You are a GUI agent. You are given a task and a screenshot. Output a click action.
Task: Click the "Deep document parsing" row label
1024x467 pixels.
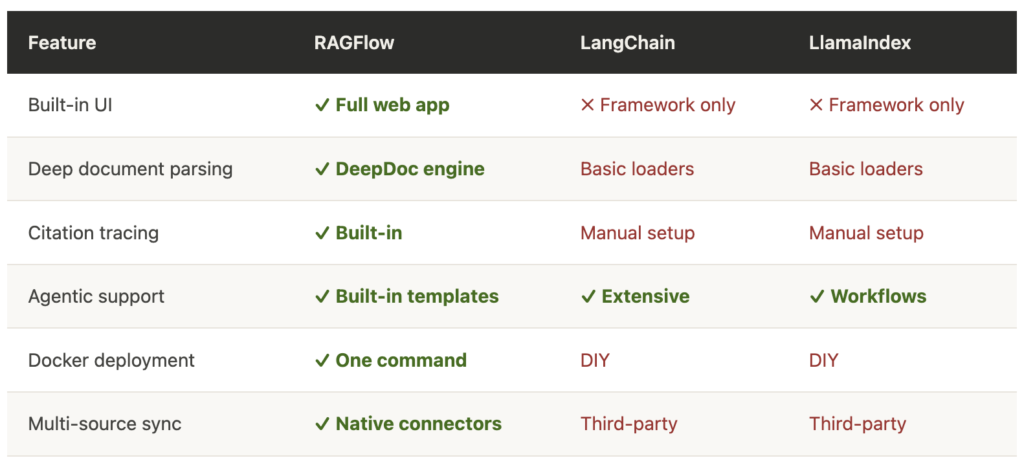[130, 169]
